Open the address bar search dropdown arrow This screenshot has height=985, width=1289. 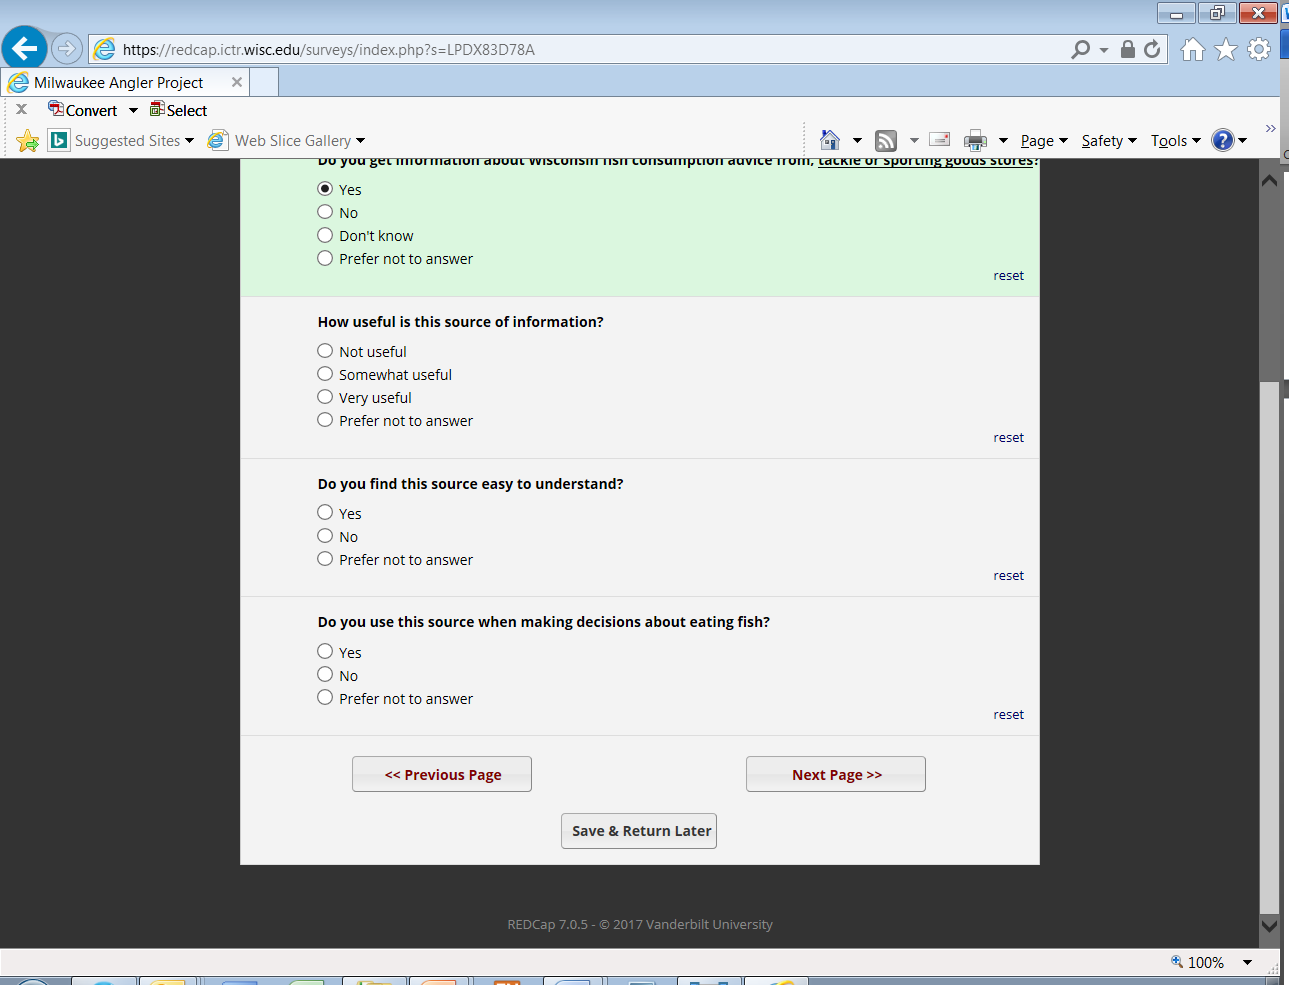tap(1104, 49)
